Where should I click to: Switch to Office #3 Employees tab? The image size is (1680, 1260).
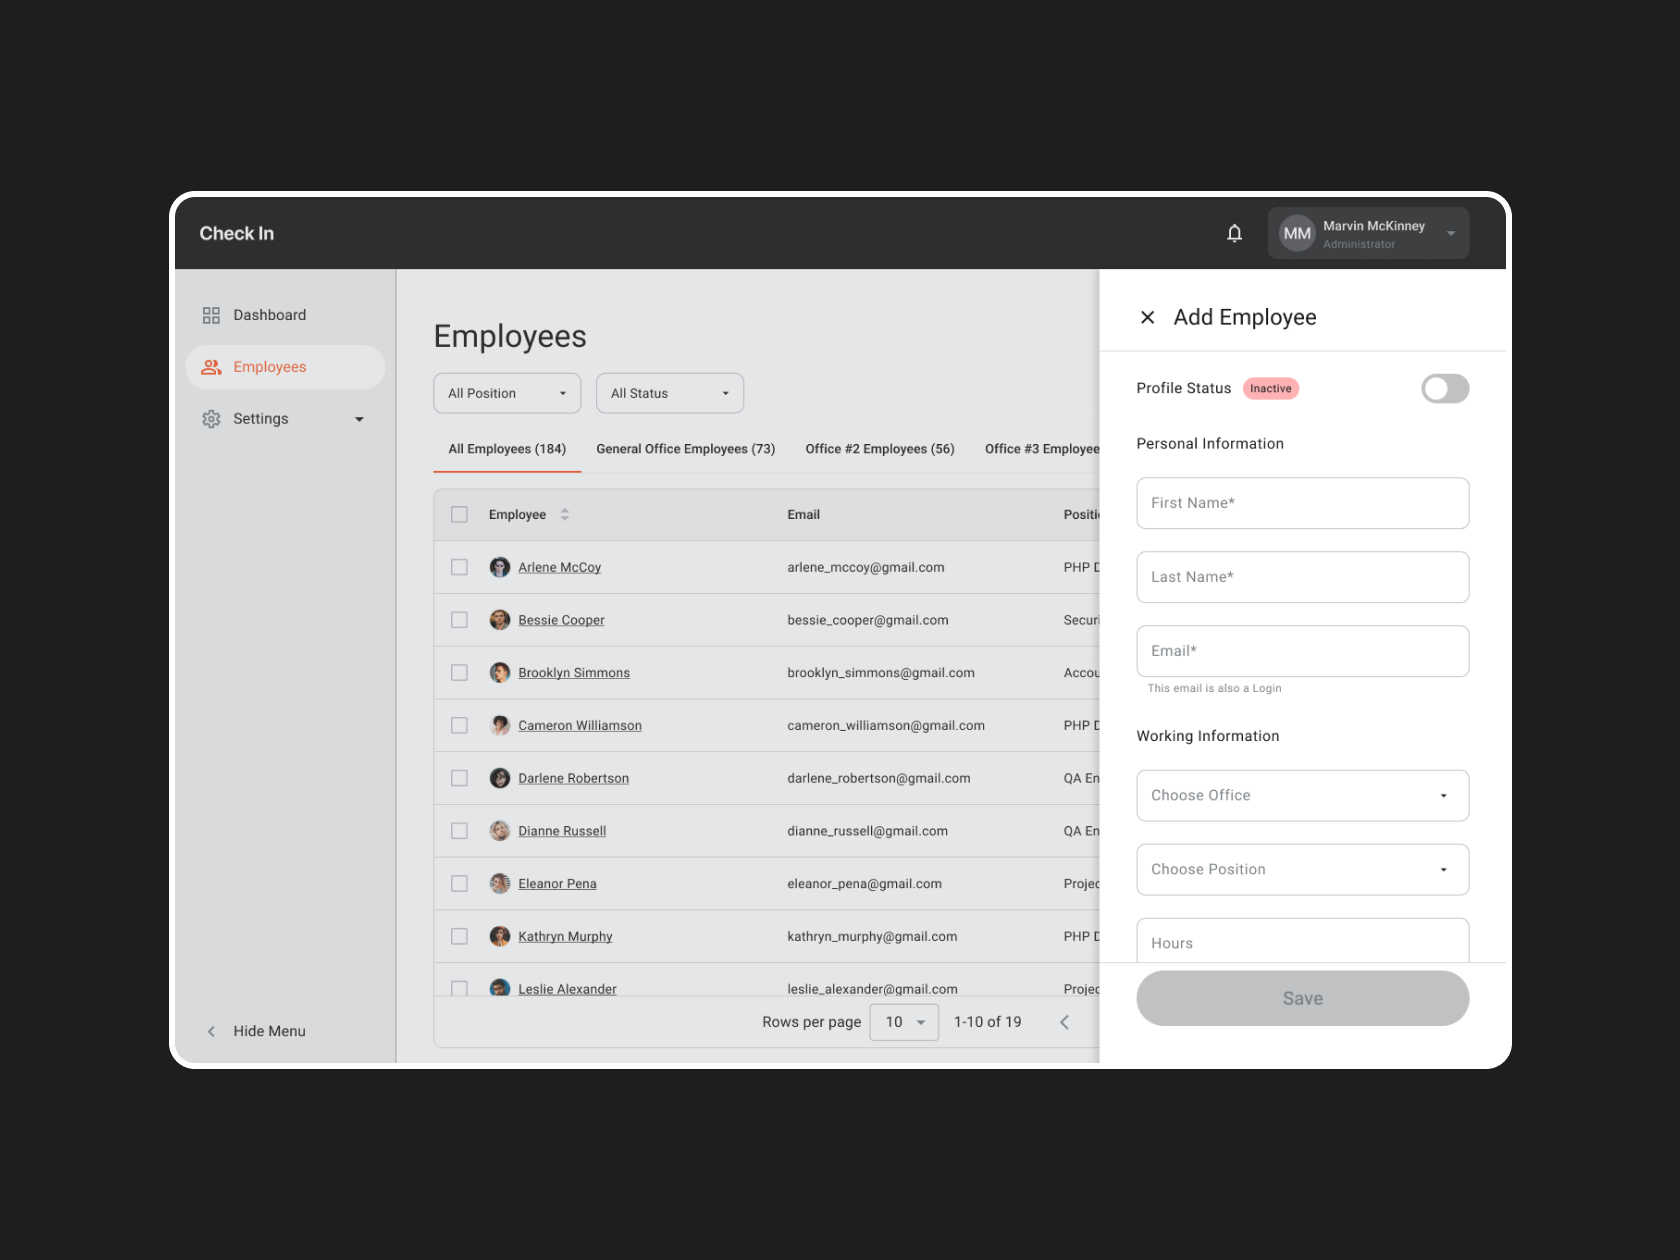point(1042,449)
